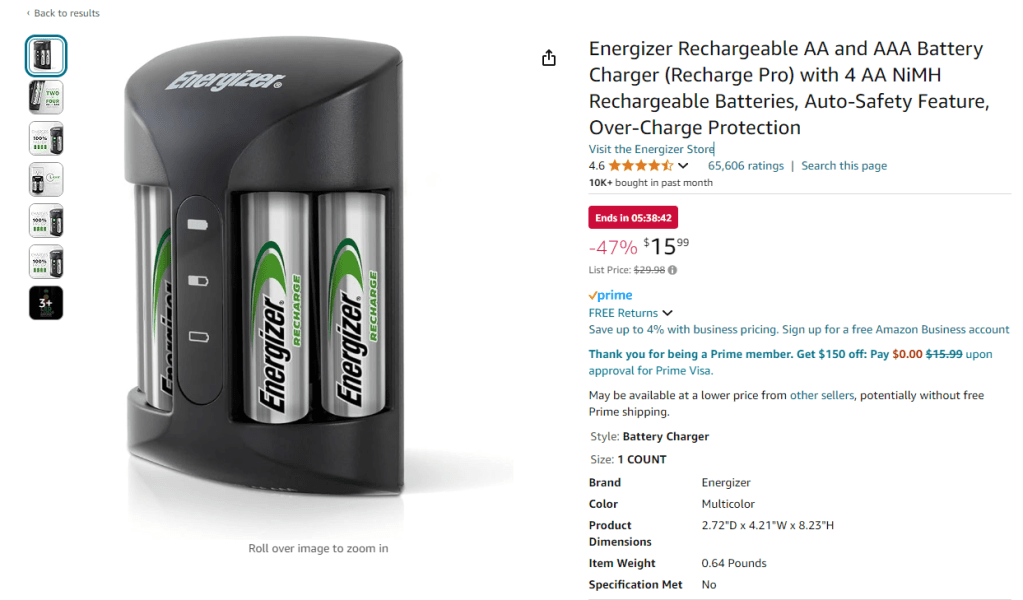The width and height of the screenshot is (1023, 600).
Task: Click the Prime logo badge
Action: tap(611, 295)
